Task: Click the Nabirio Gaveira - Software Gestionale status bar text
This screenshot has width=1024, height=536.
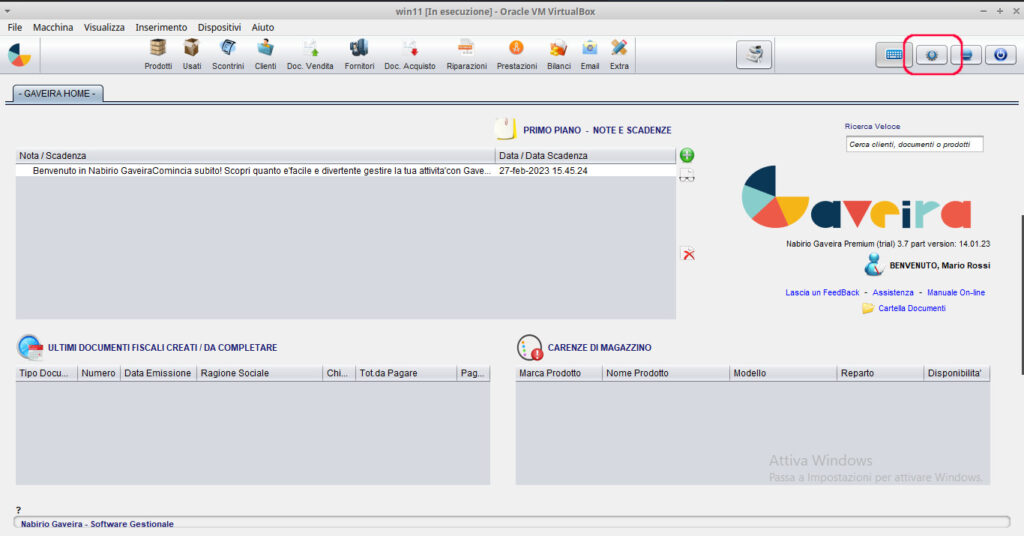Action: coord(97,524)
